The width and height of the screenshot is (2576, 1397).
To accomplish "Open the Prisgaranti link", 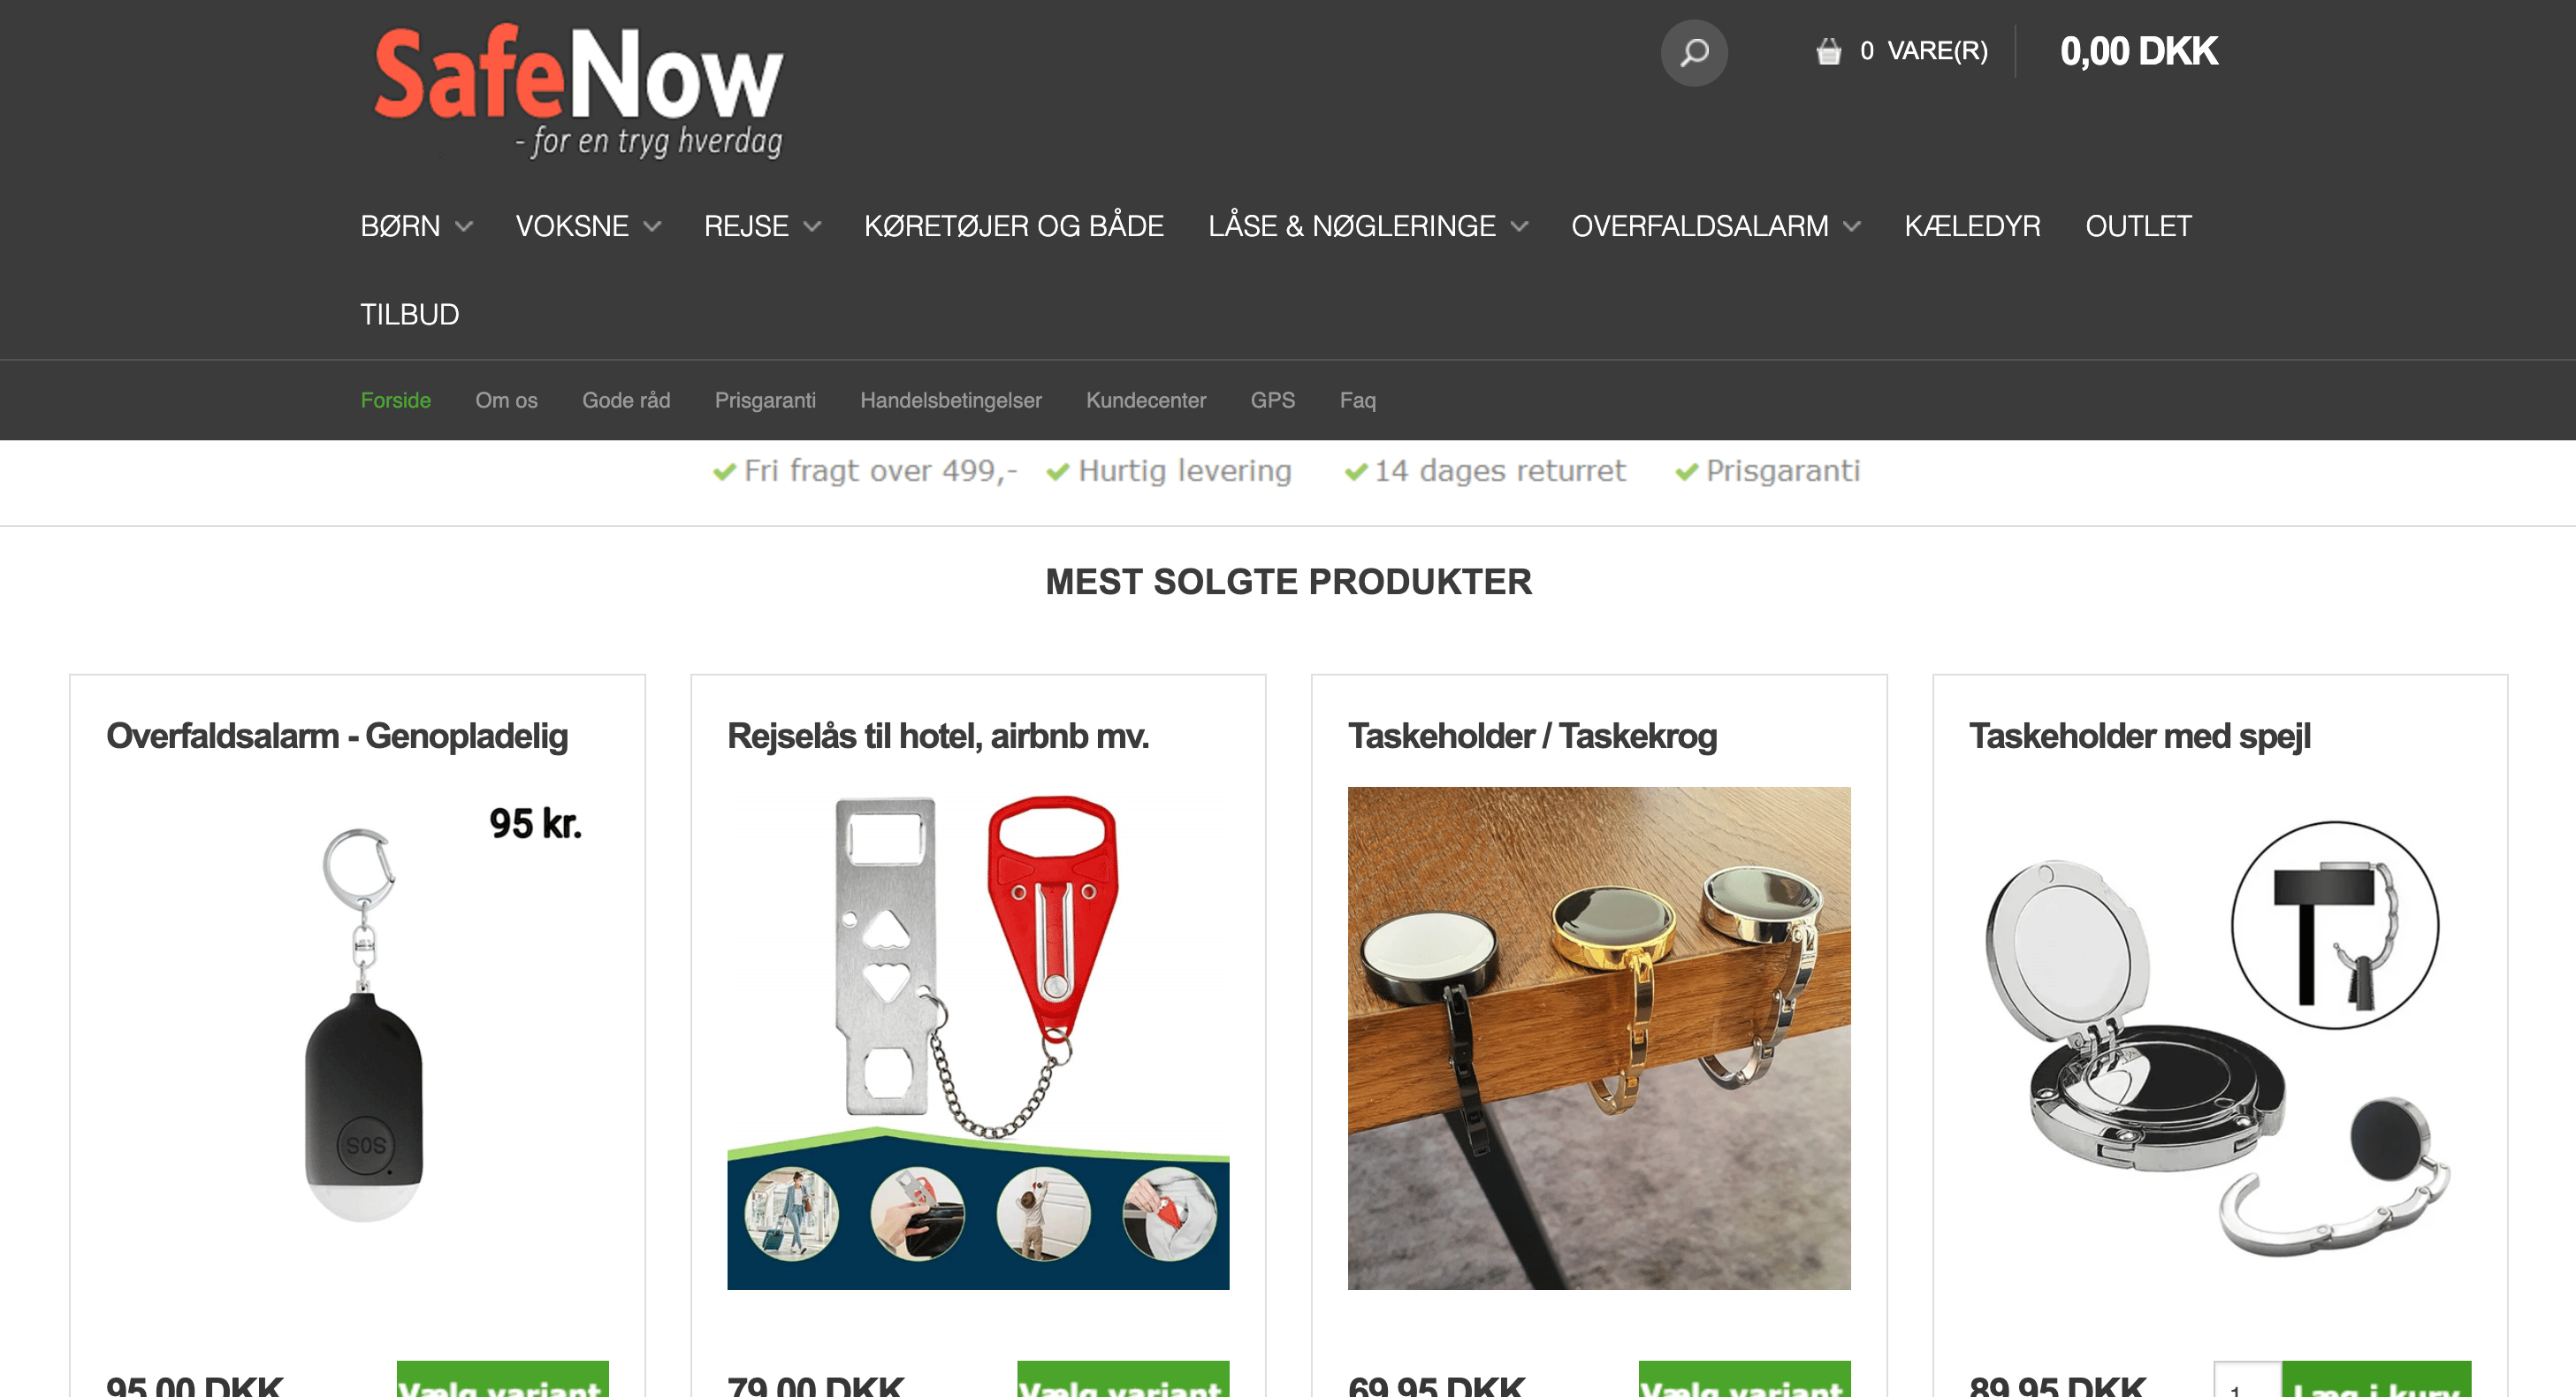I will 765,400.
